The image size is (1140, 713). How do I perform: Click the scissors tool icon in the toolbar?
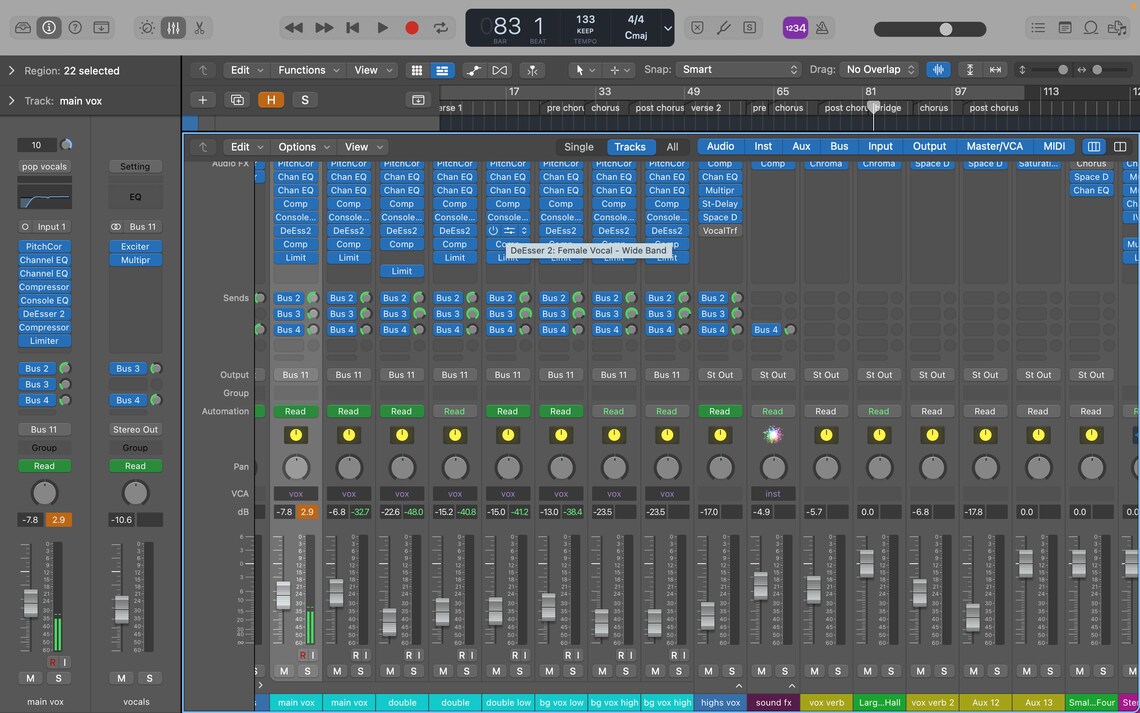click(x=199, y=28)
